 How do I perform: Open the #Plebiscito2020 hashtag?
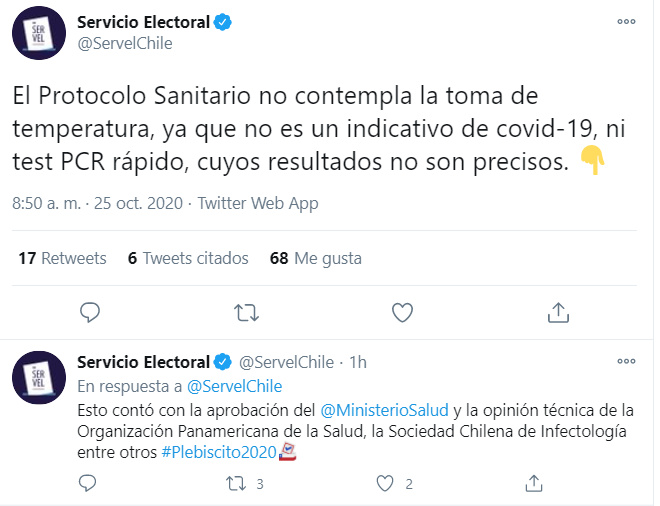click(217, 452)
